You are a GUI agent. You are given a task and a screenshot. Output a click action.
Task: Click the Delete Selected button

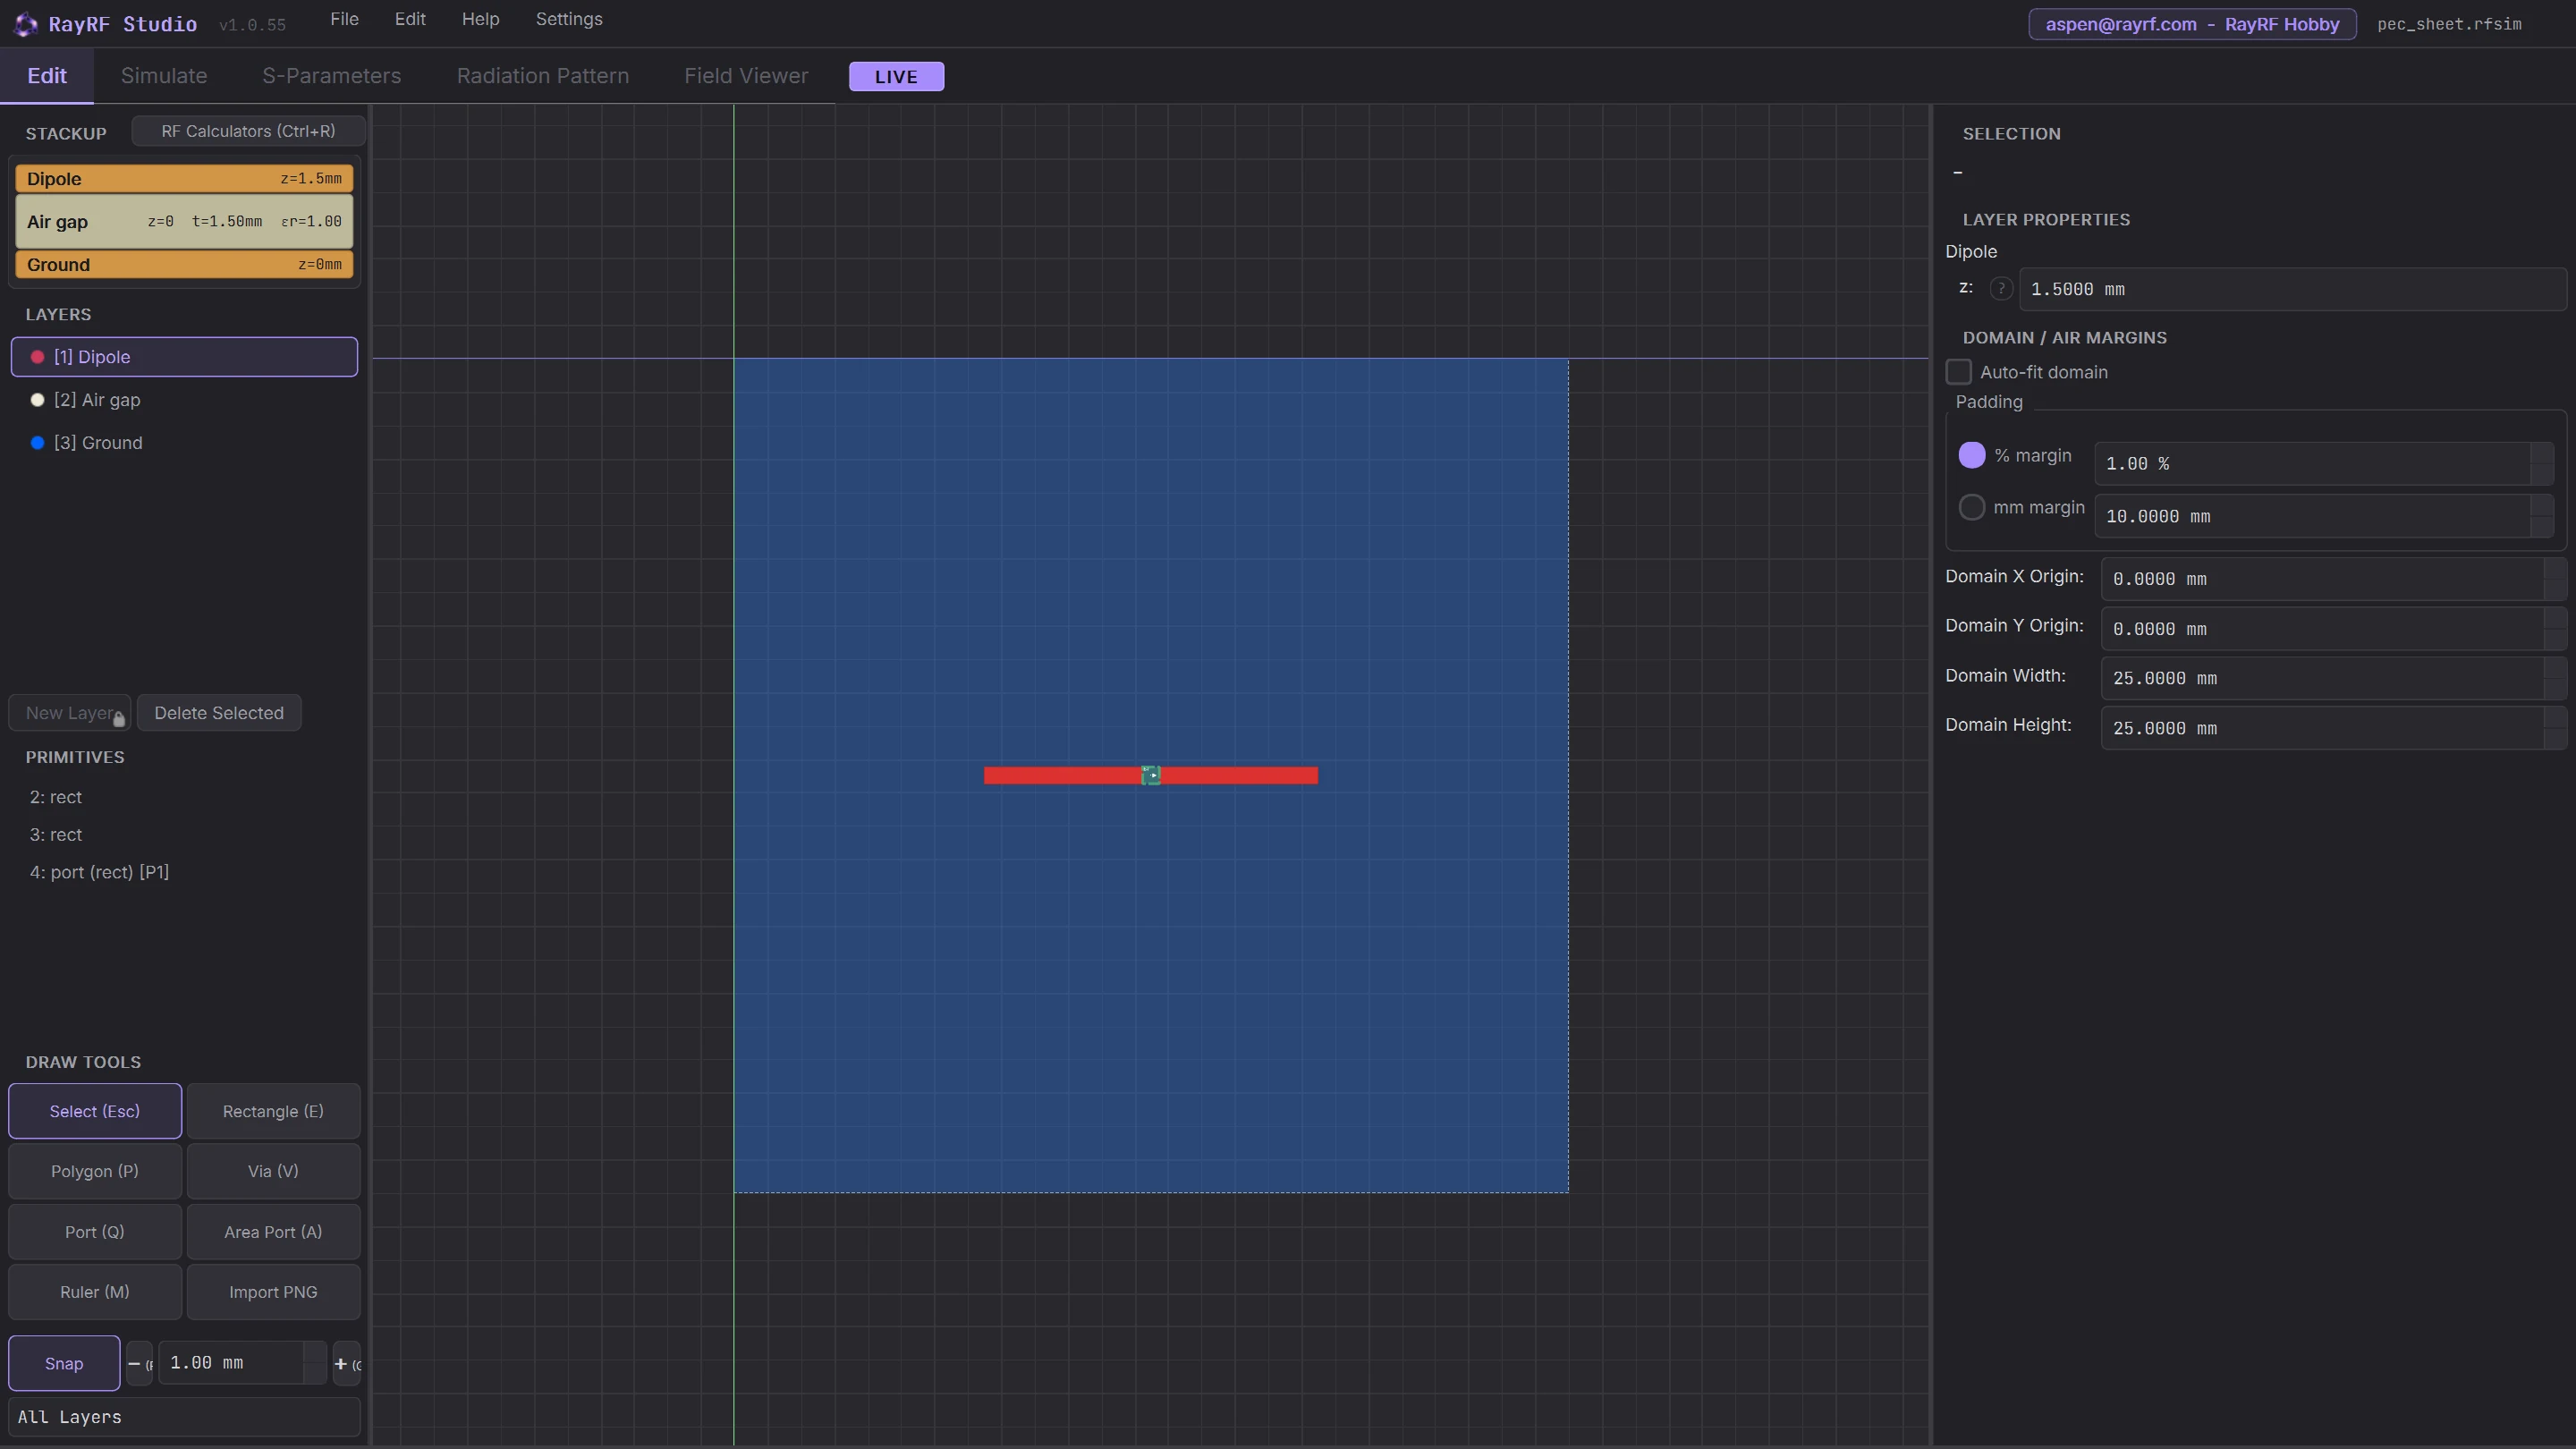point(219,713)
